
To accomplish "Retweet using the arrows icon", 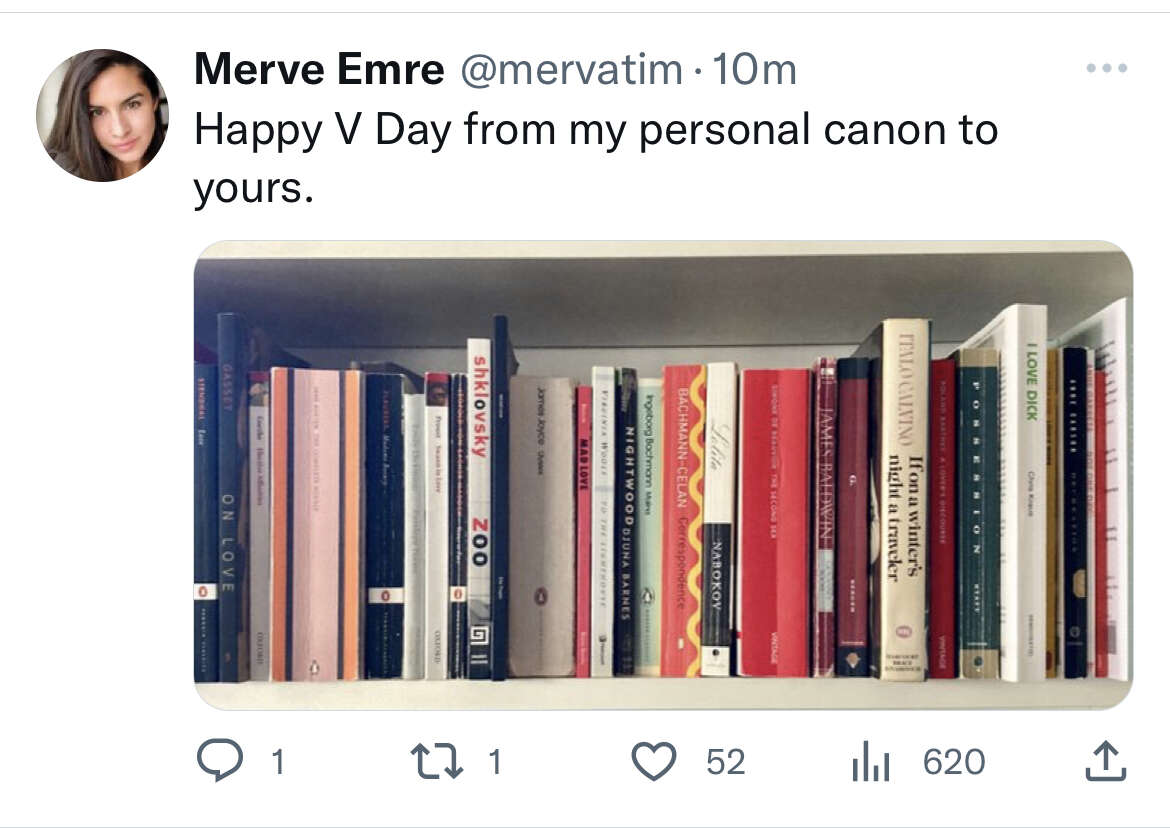I will 437,761.
